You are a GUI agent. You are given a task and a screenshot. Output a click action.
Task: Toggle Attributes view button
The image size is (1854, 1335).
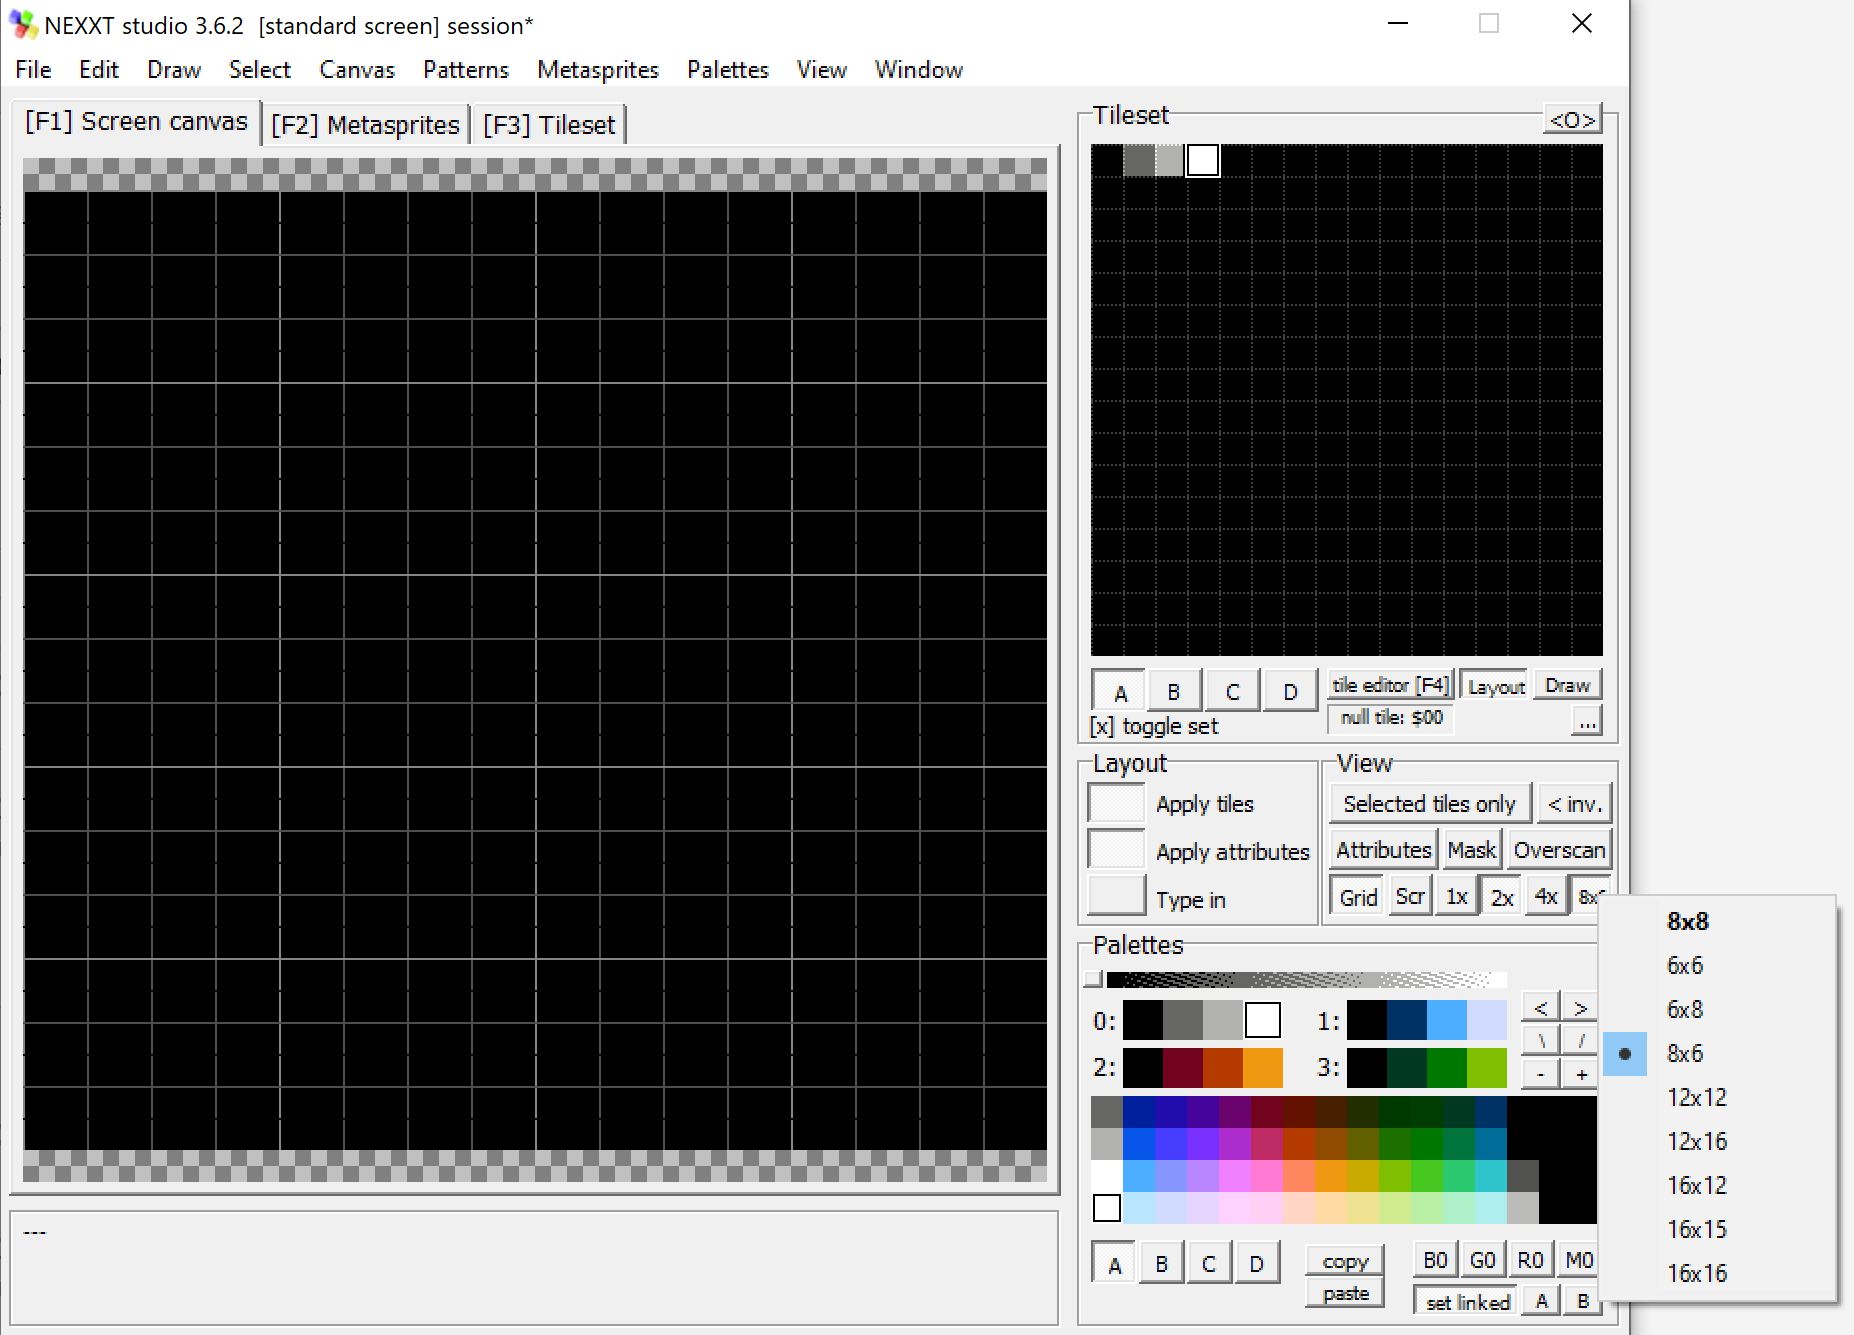click(1384, 850)
